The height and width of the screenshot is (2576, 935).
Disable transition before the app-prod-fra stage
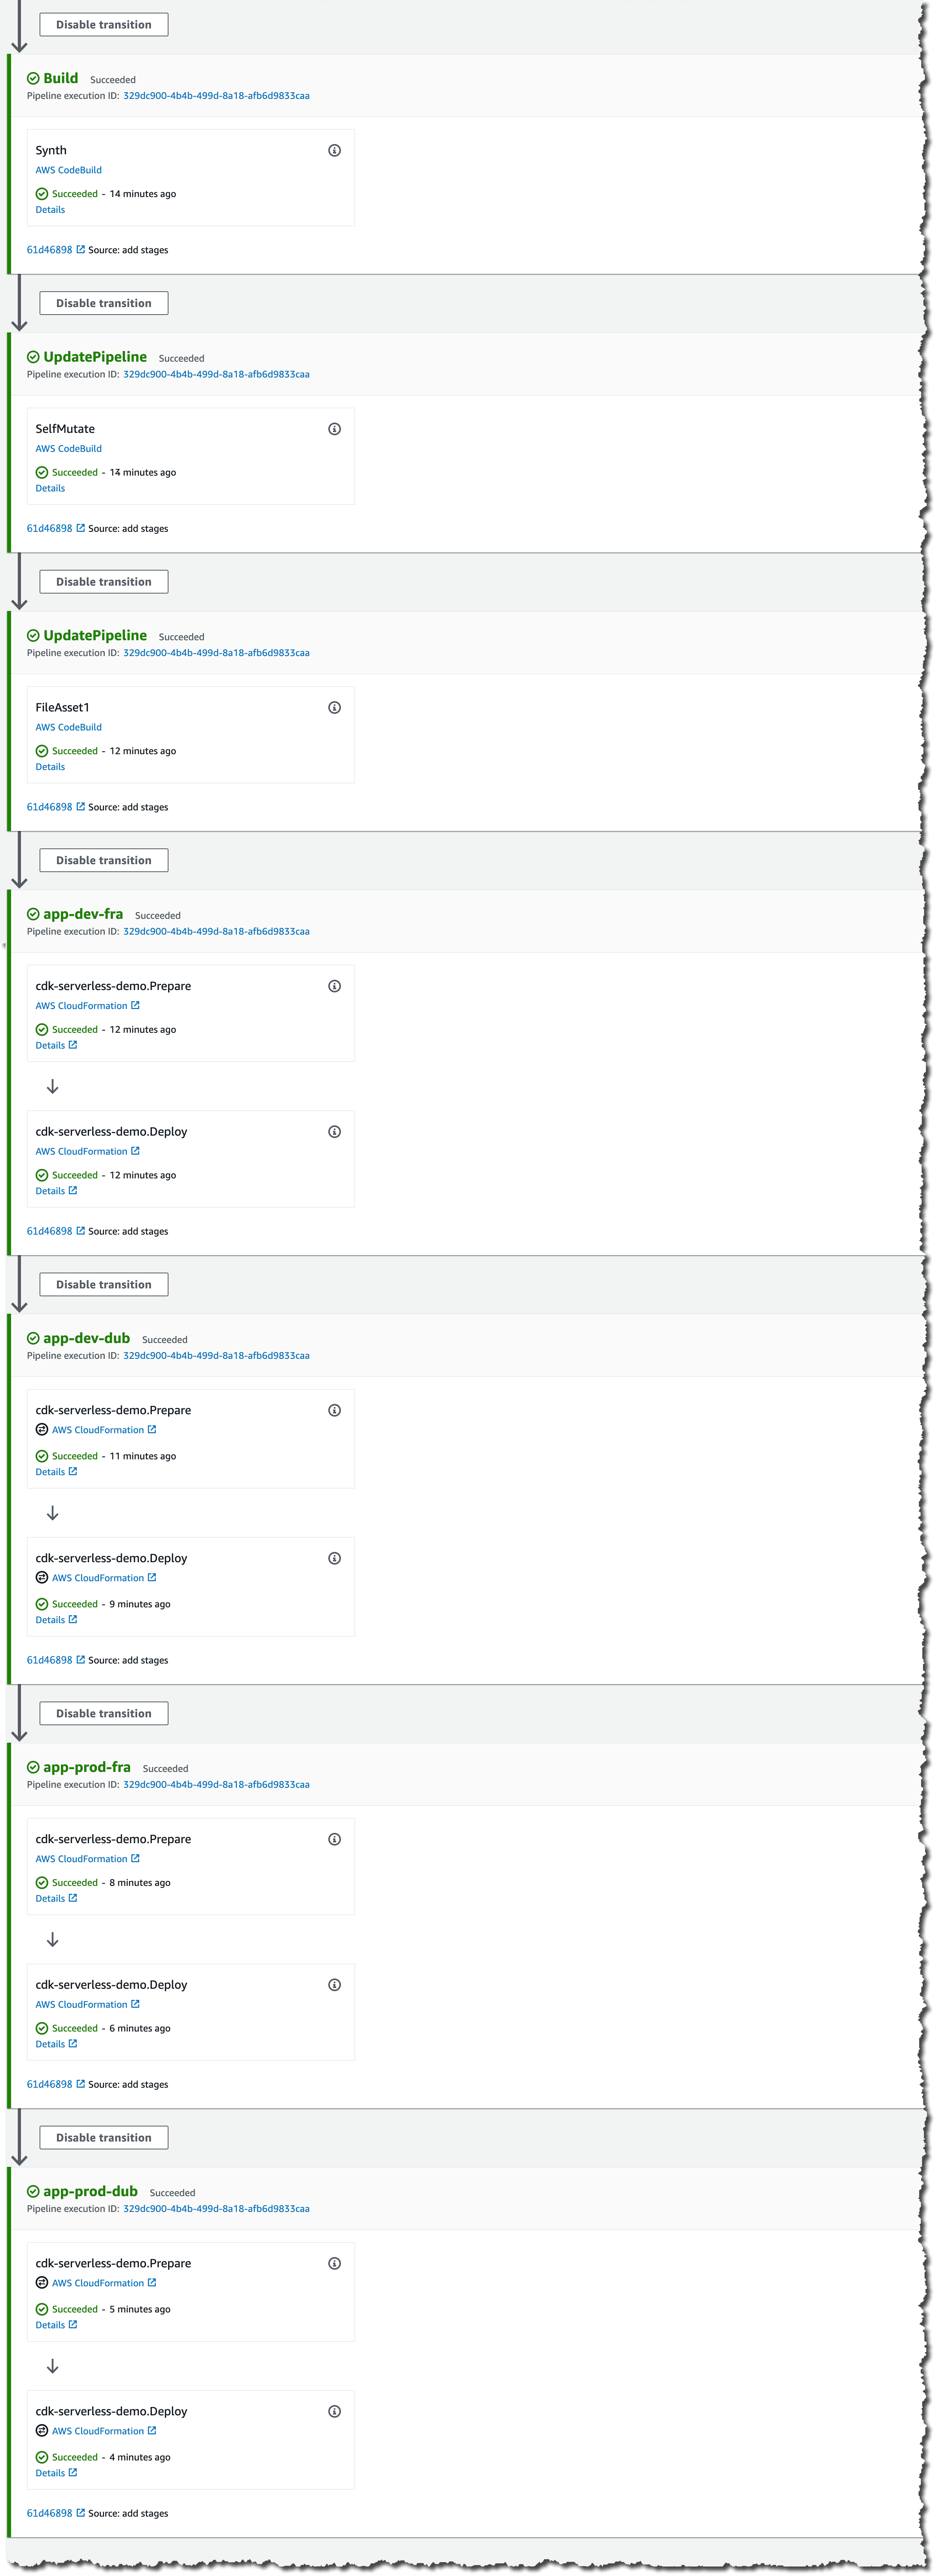coord(104,1713)
